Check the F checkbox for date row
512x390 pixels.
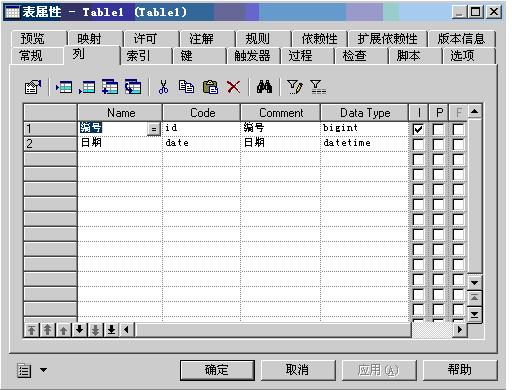pyautogui.click(x=458, y=144)
